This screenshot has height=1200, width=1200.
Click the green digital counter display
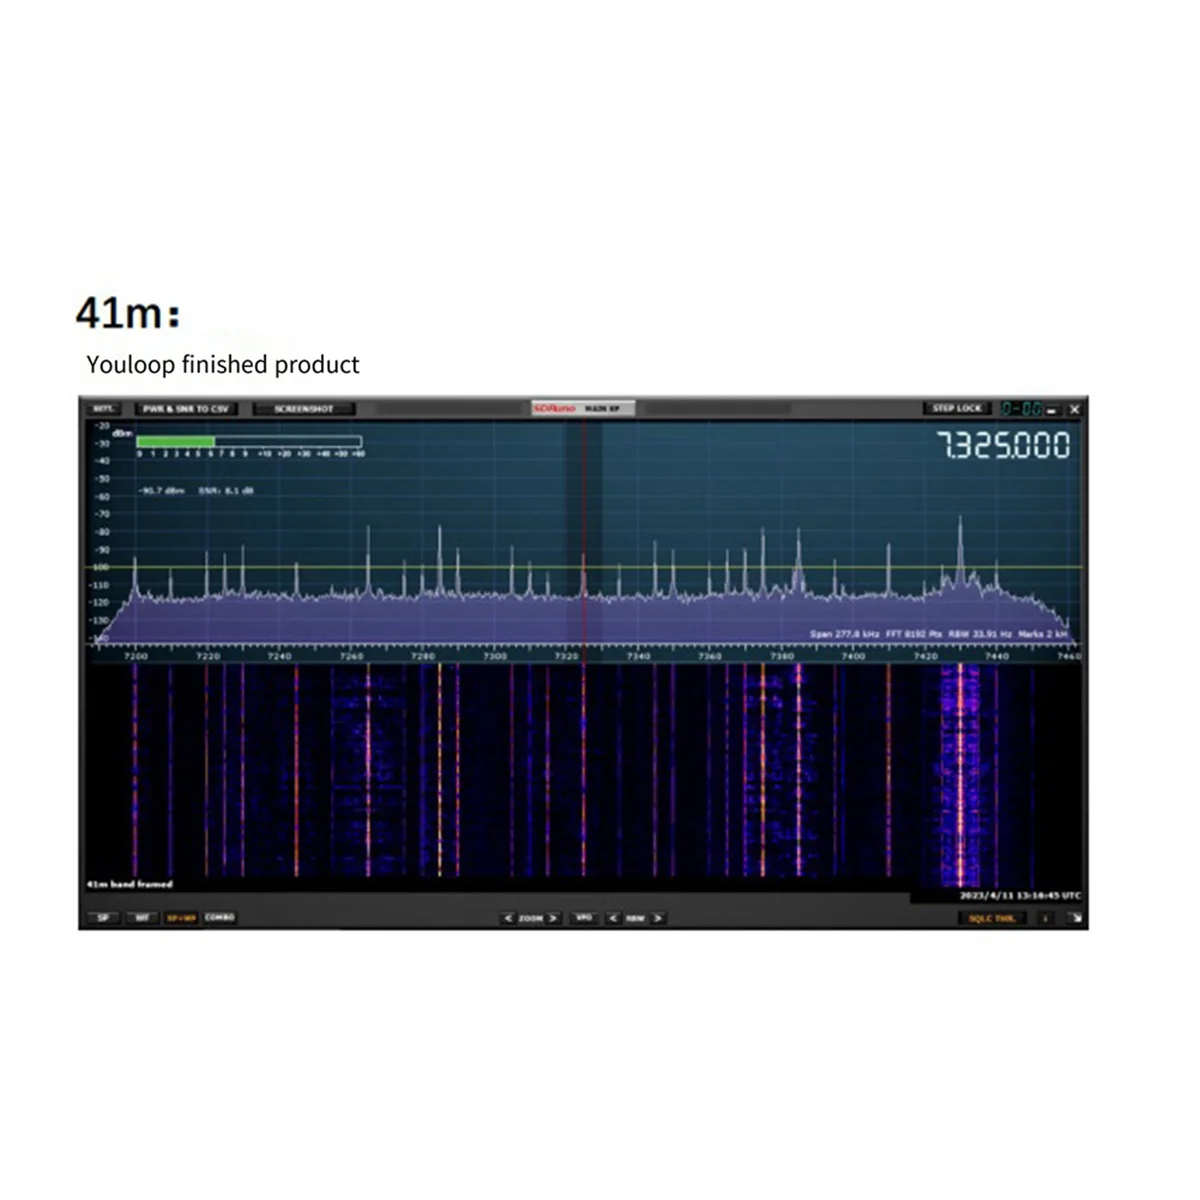point(1023,409)
